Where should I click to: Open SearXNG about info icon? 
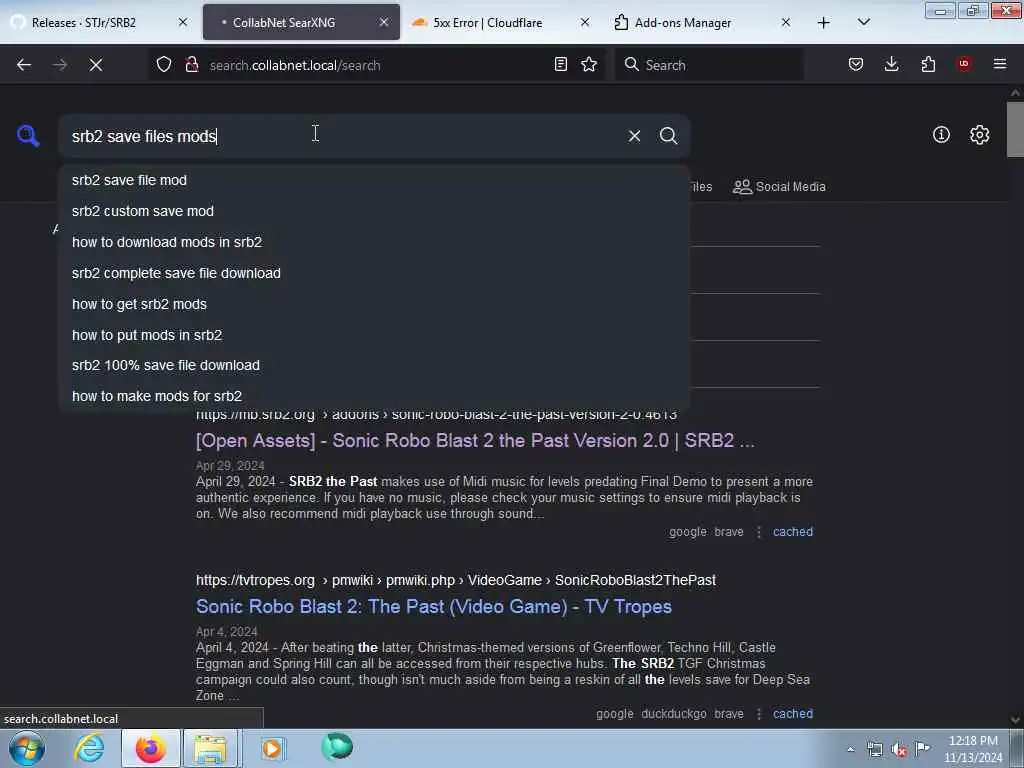tap(941, 135)
